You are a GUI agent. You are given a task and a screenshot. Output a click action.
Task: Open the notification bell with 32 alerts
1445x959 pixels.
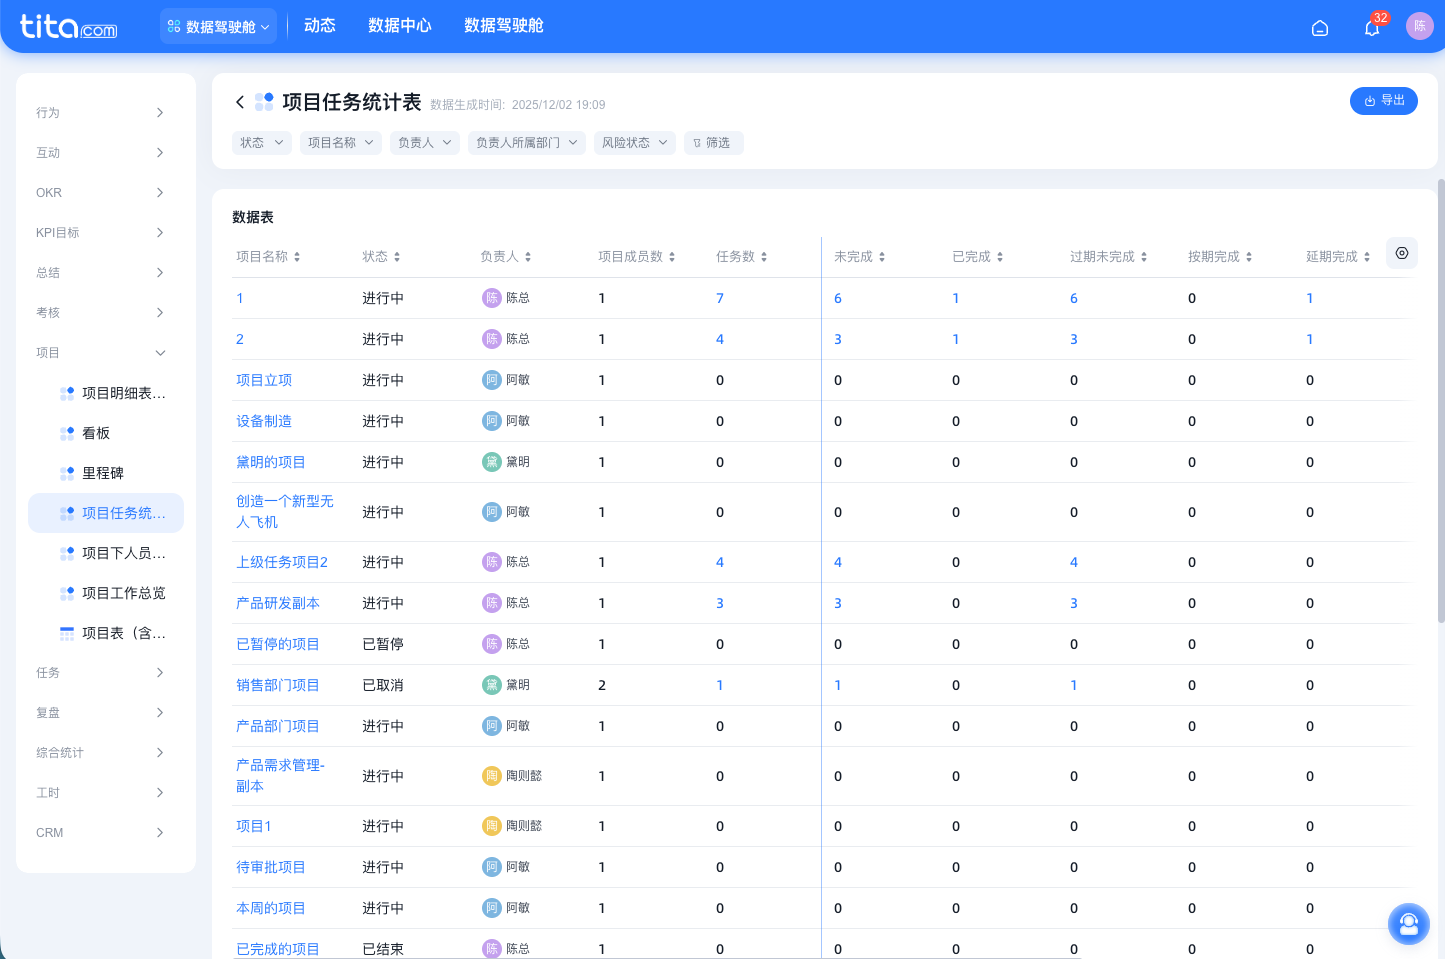[x=1371, y=28]
